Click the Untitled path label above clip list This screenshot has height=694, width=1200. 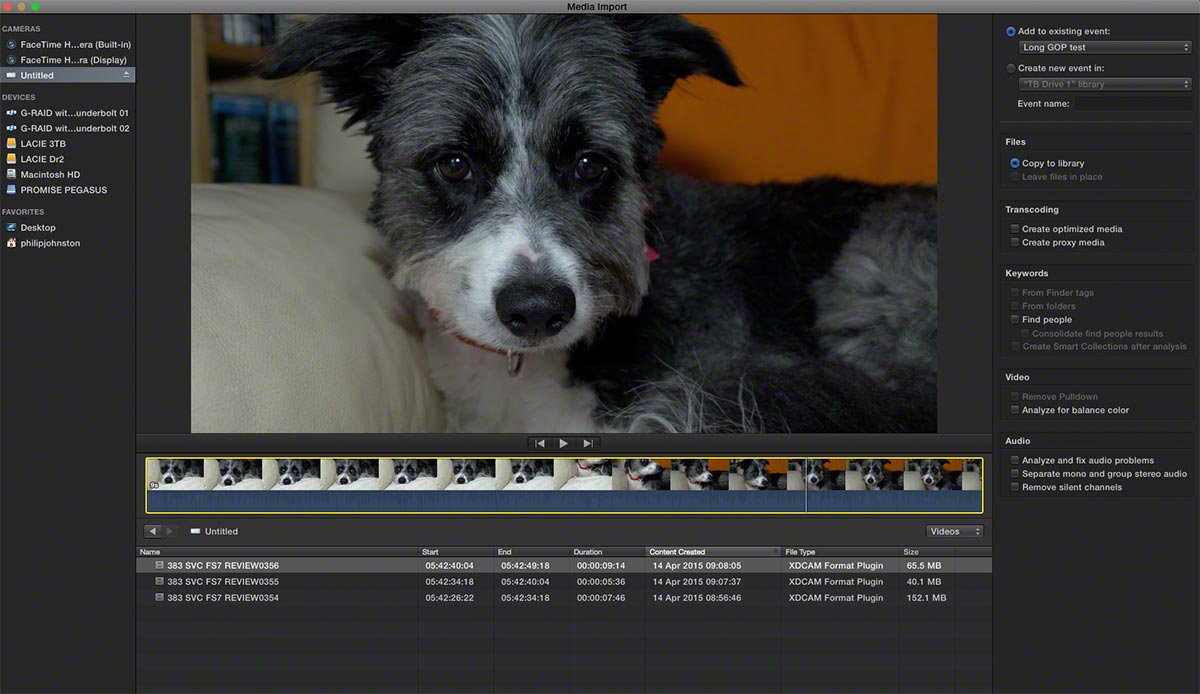coord(221,531)
